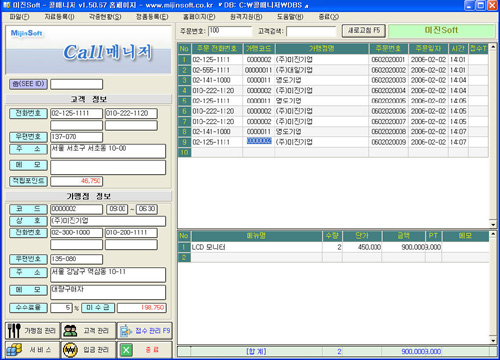Click 주소 button in 고객 정보 section
The width and height of the screenshot is (500, 360).
28,149
